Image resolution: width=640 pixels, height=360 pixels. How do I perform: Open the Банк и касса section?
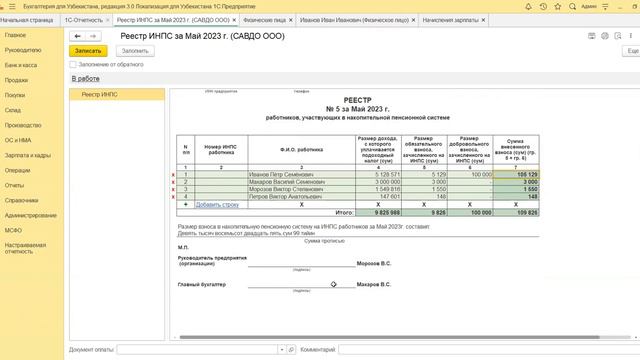21,65
